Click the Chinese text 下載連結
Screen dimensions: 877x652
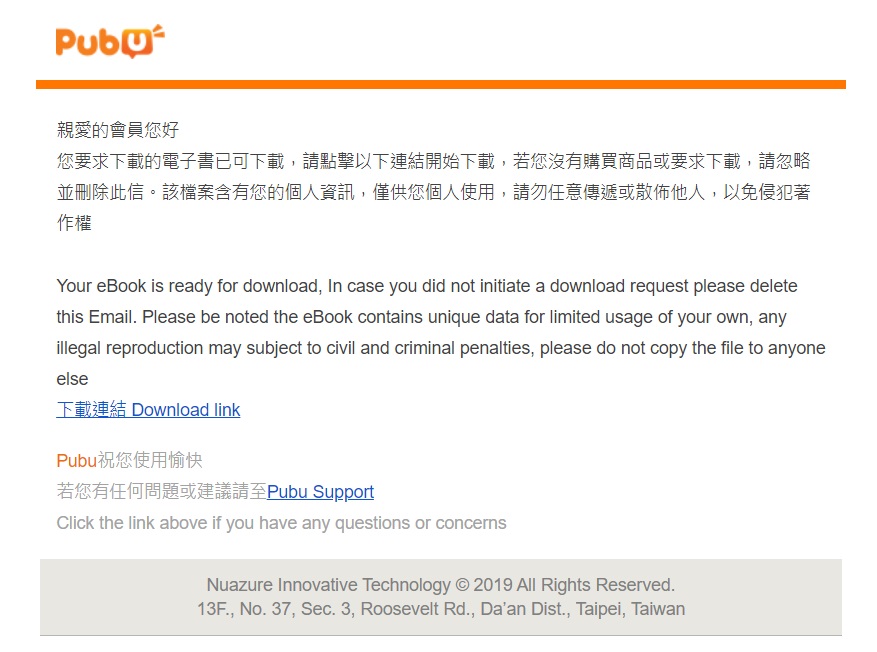click(x=92, y=410)
